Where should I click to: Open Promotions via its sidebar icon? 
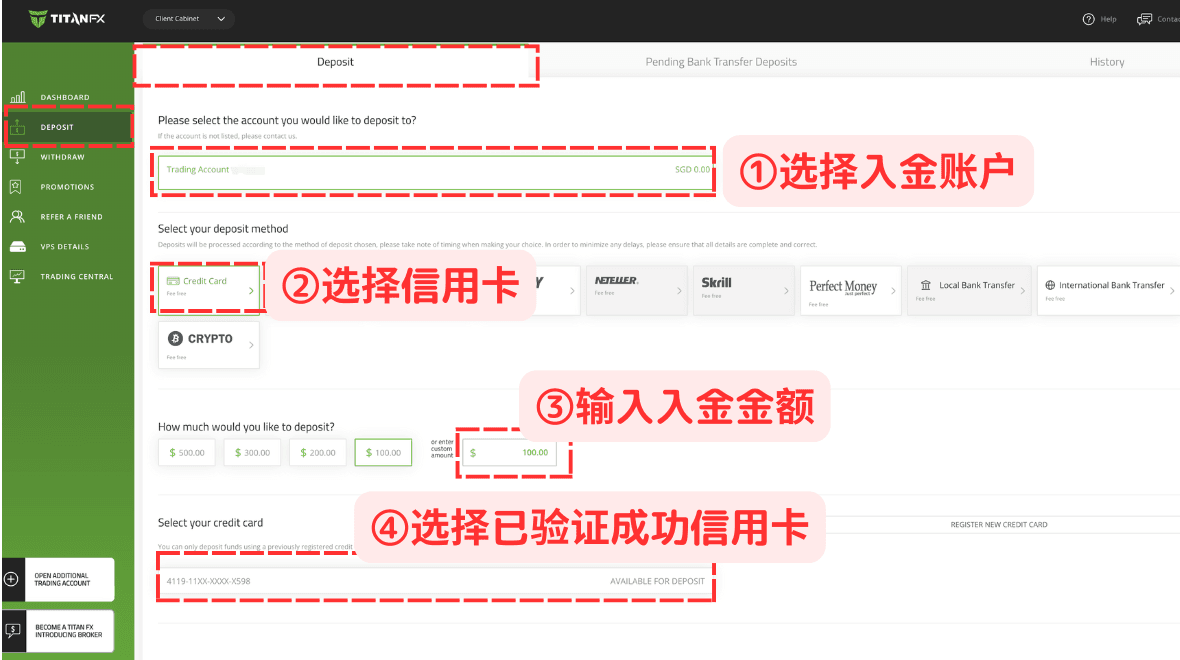(x=17, y=187)
